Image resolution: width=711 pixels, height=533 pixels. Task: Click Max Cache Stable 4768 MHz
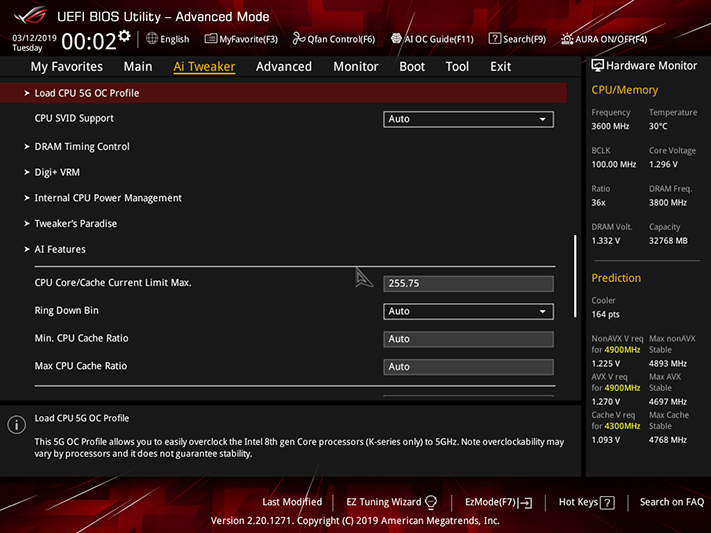(x=667, y=440)
